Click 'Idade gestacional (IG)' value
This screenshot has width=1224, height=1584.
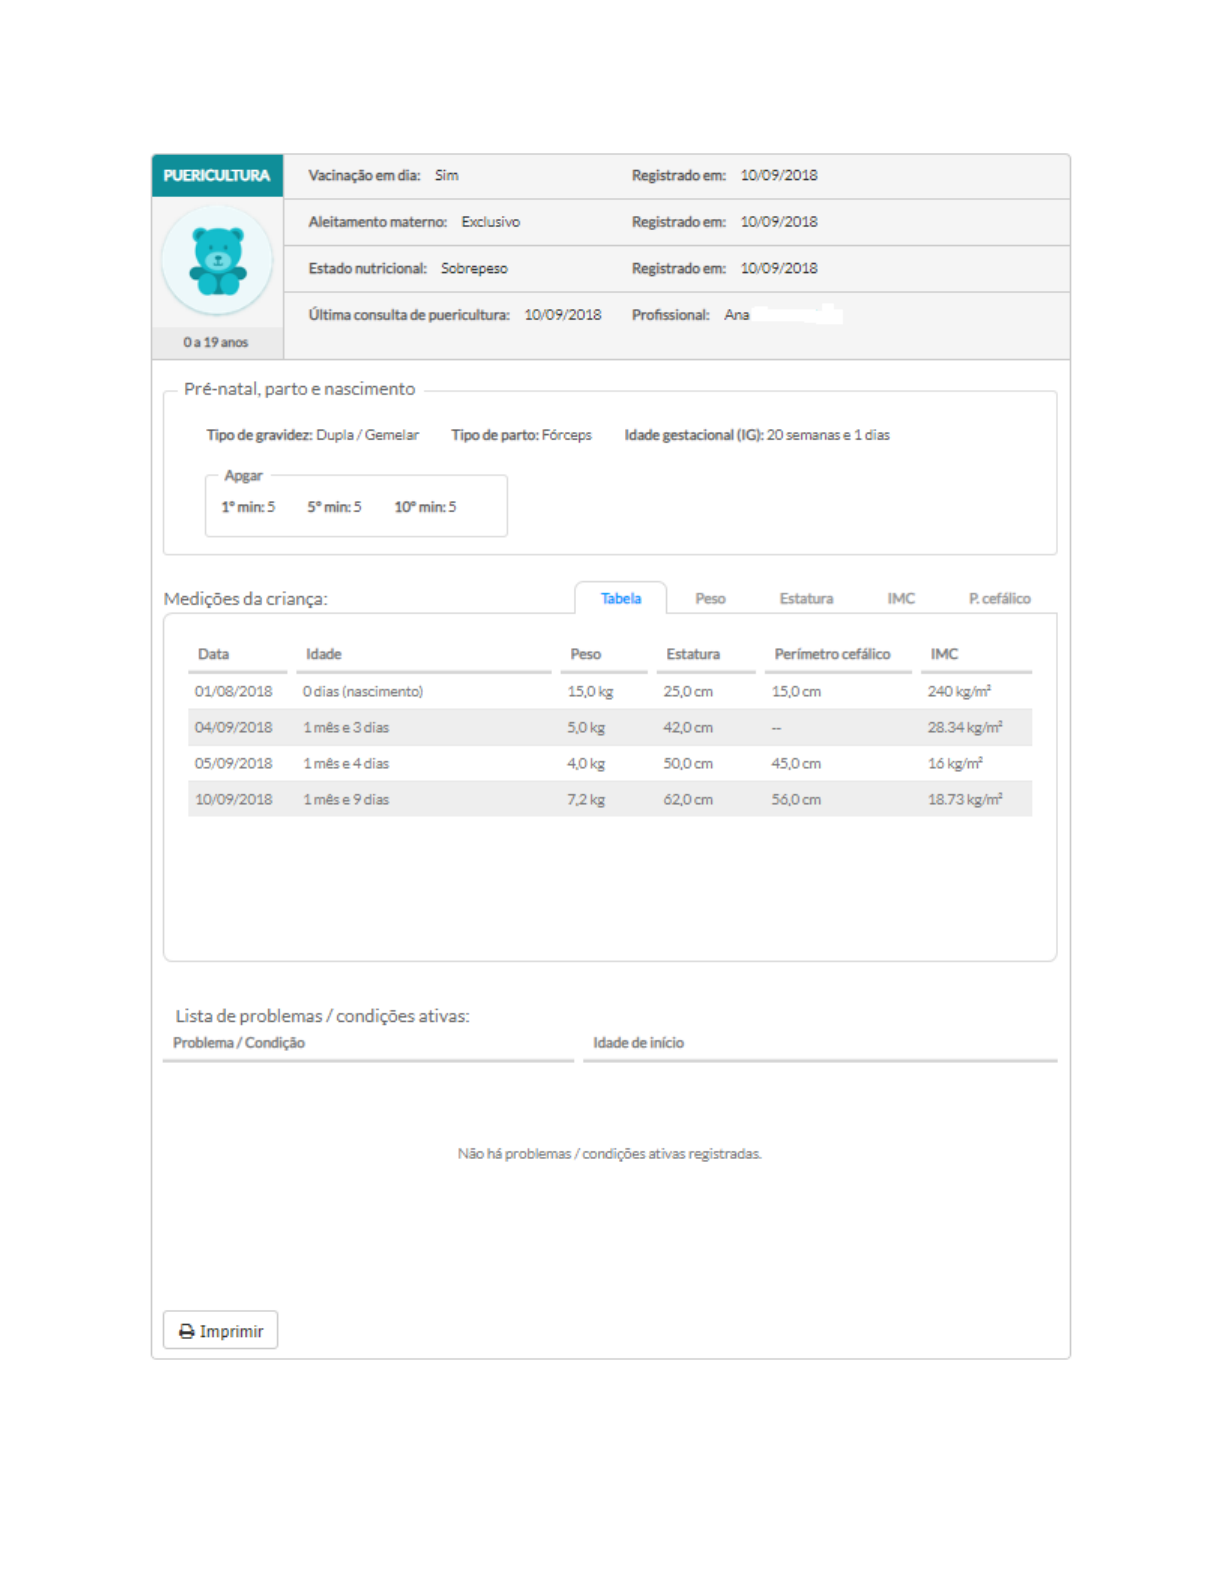pos(828,435)
